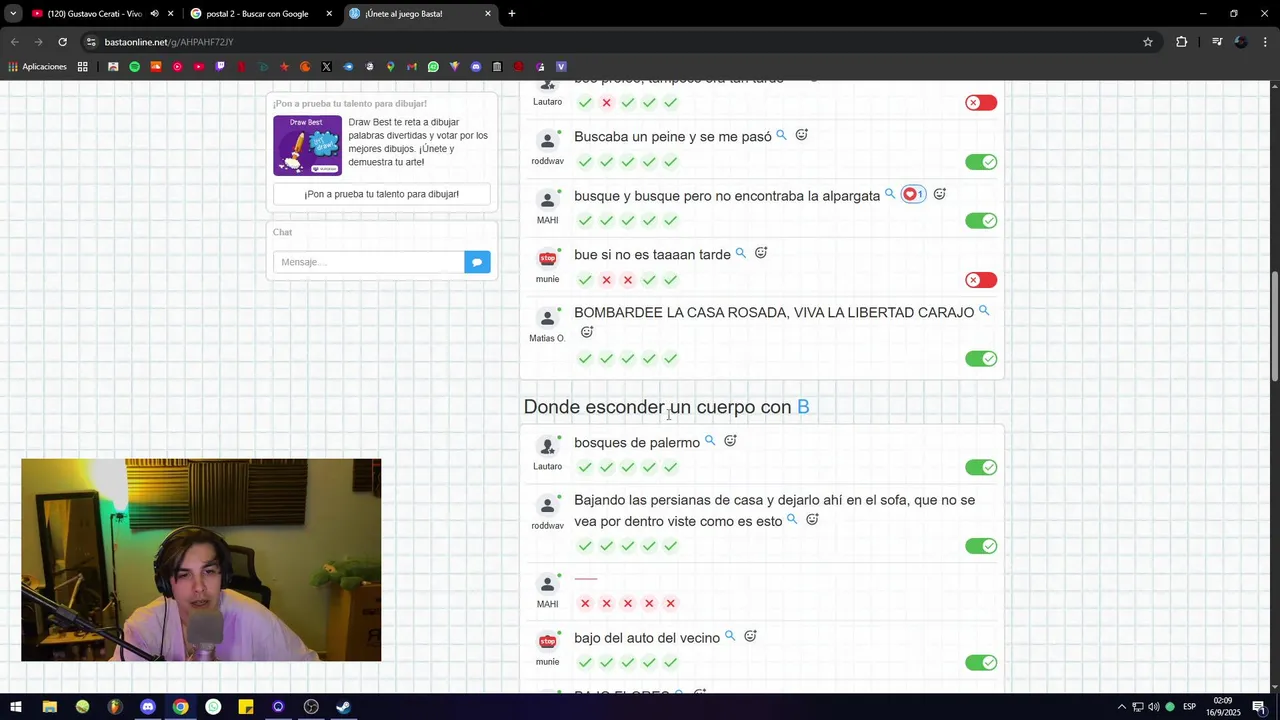
Task: Open X (Twitter) bookmark
Action: tap(327, 67)
